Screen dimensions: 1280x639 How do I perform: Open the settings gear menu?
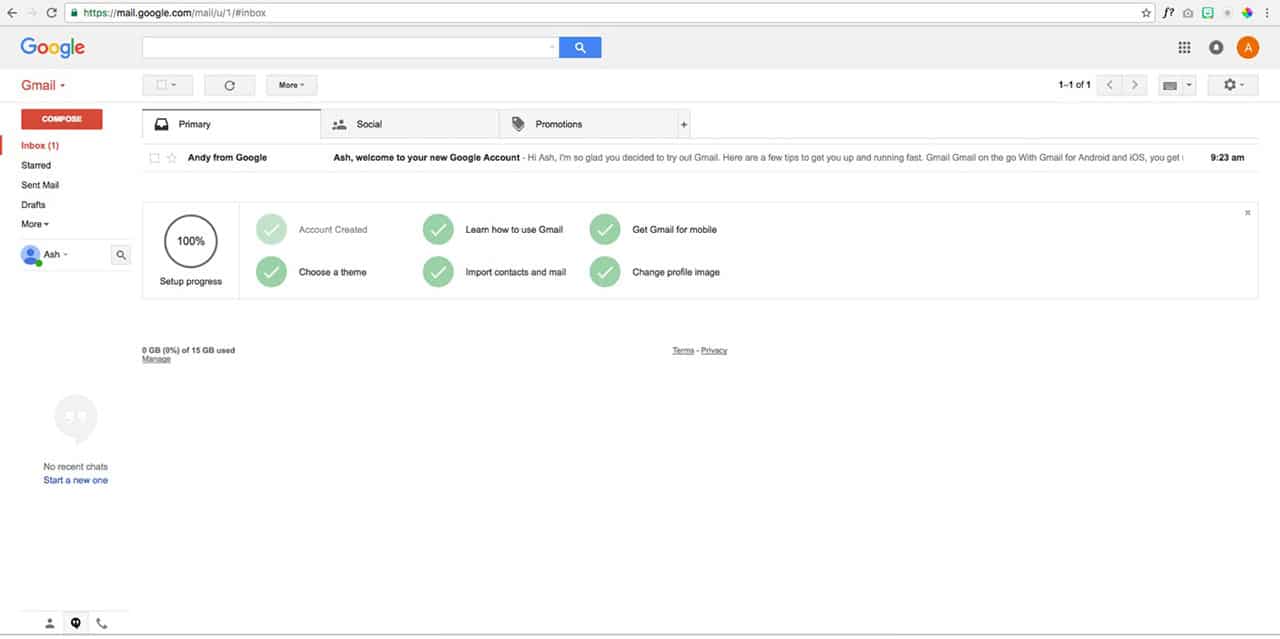pyautogui.click(x=1233, y=85)
